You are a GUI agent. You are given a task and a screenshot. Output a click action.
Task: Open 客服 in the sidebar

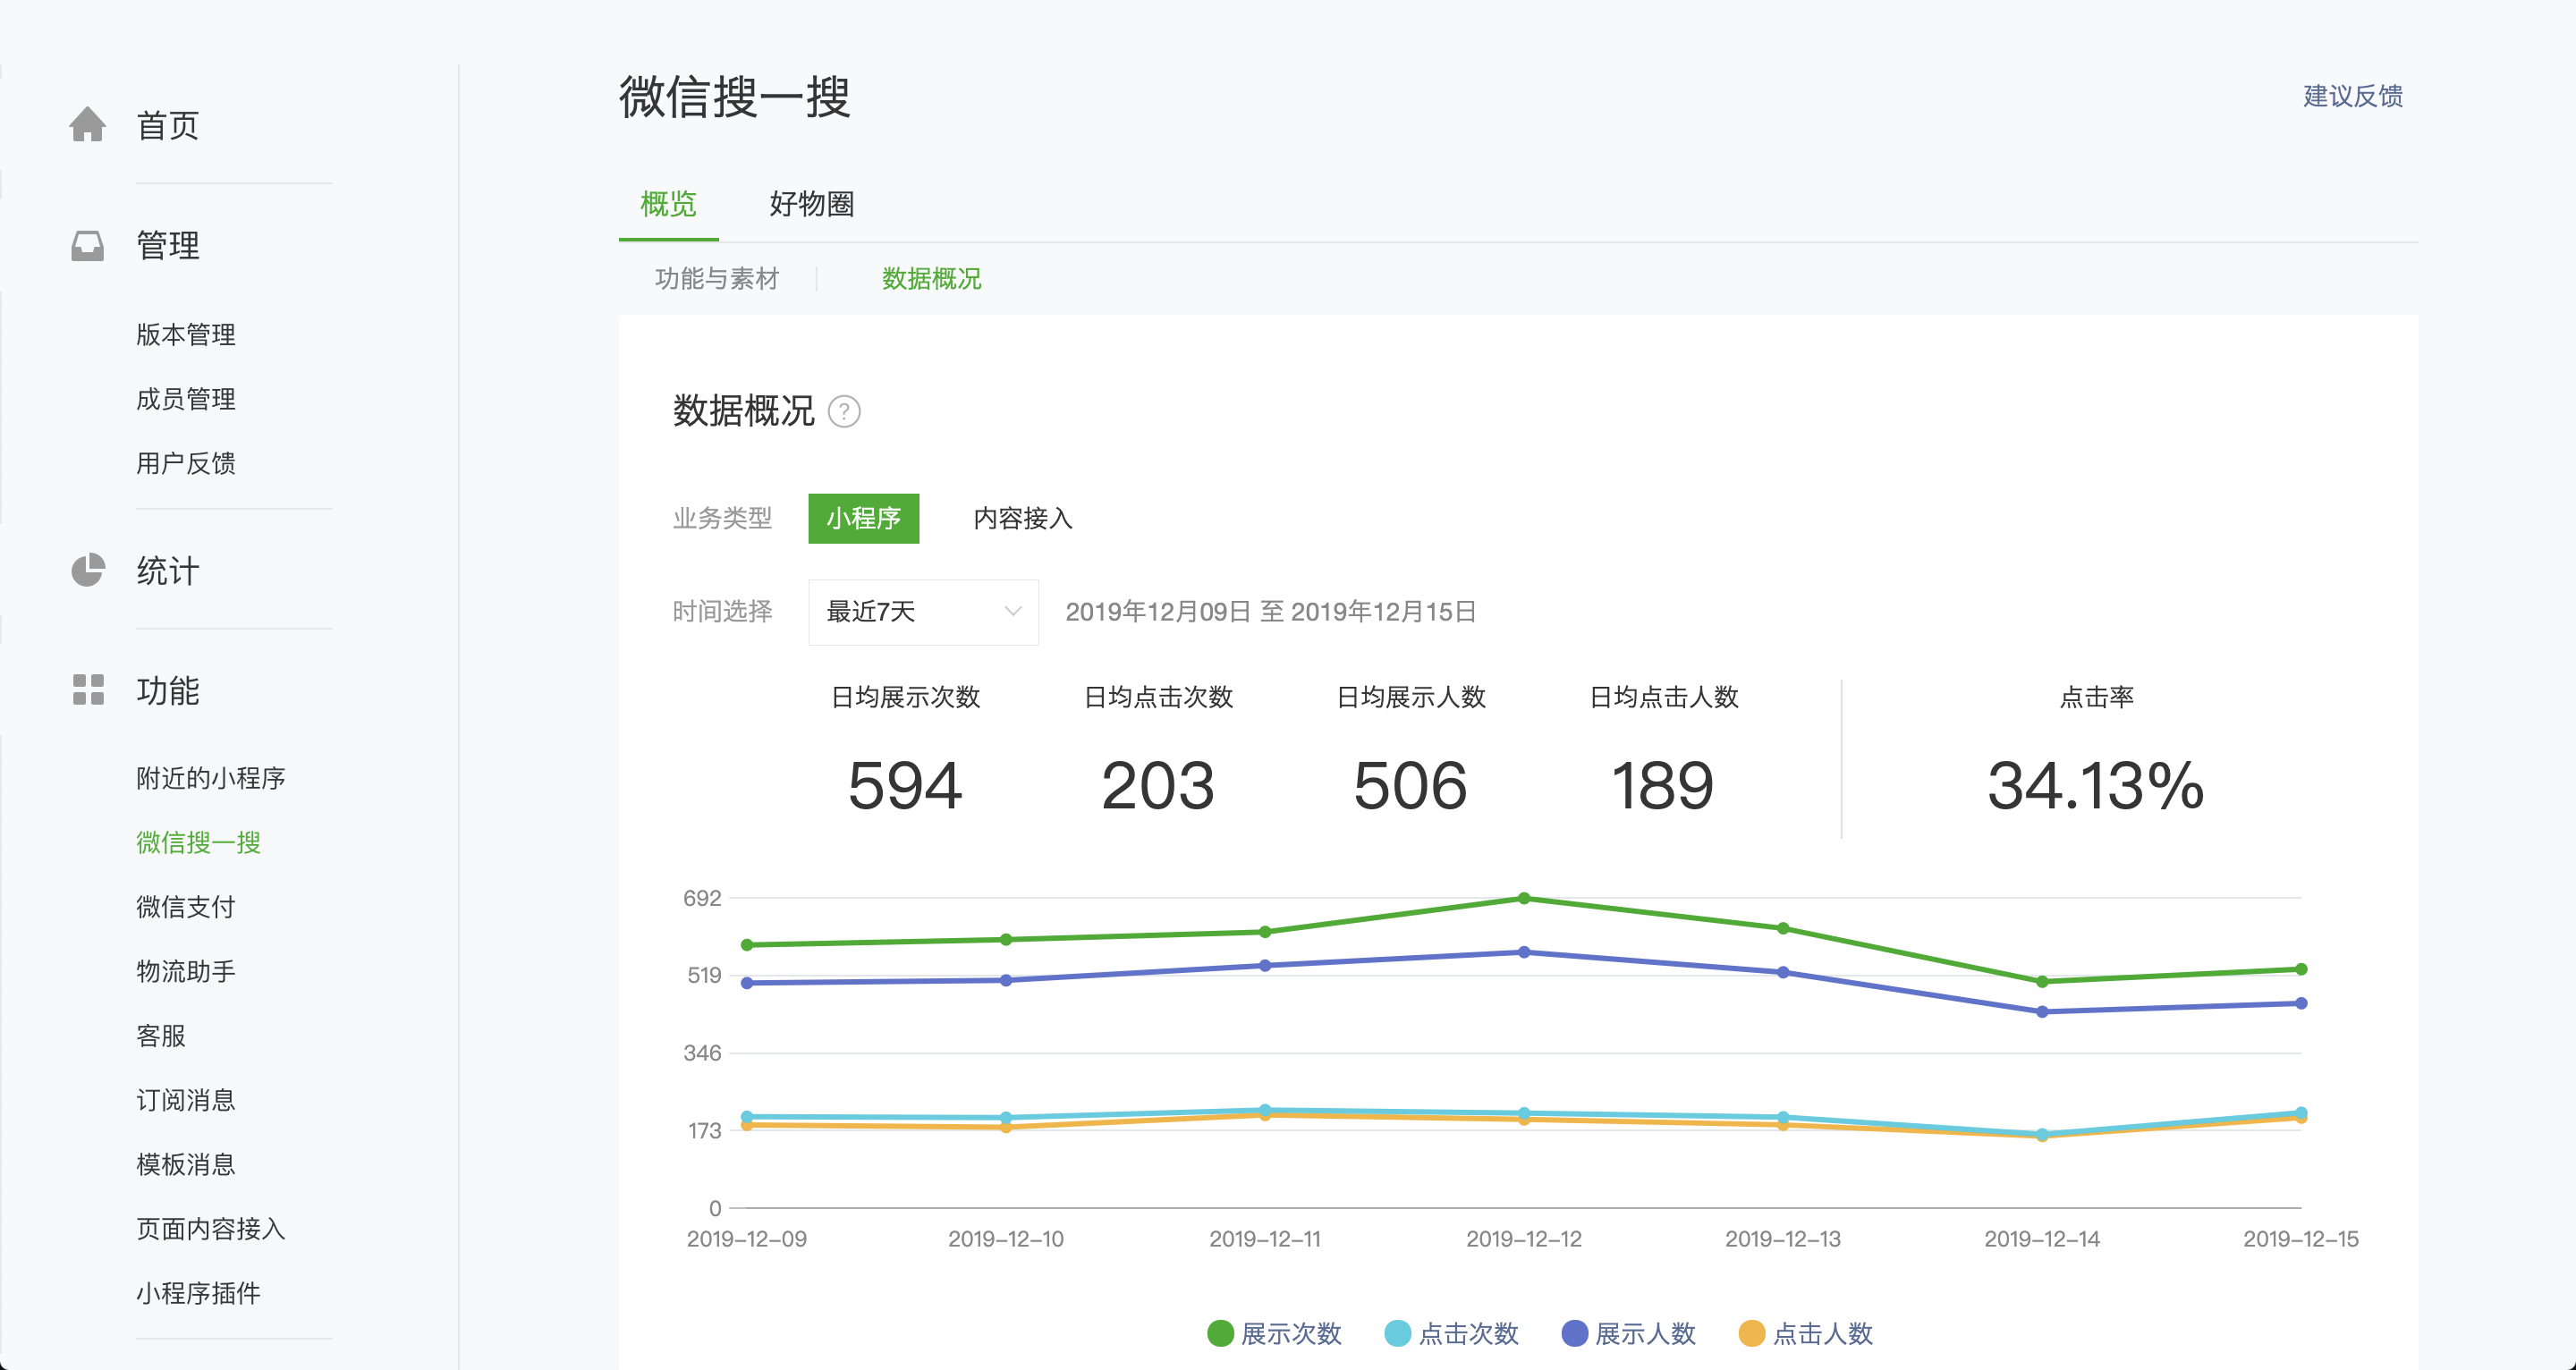pos(161,1036)
